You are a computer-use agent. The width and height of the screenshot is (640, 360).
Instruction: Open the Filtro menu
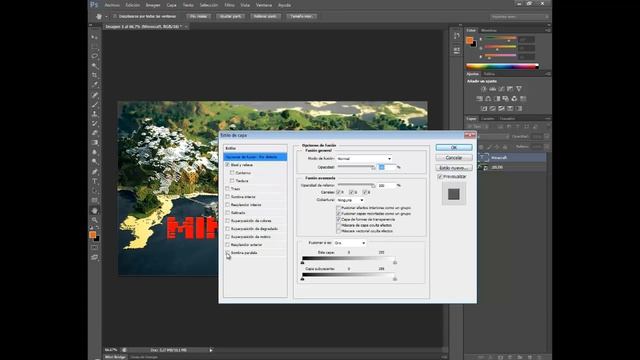(229, 5)
